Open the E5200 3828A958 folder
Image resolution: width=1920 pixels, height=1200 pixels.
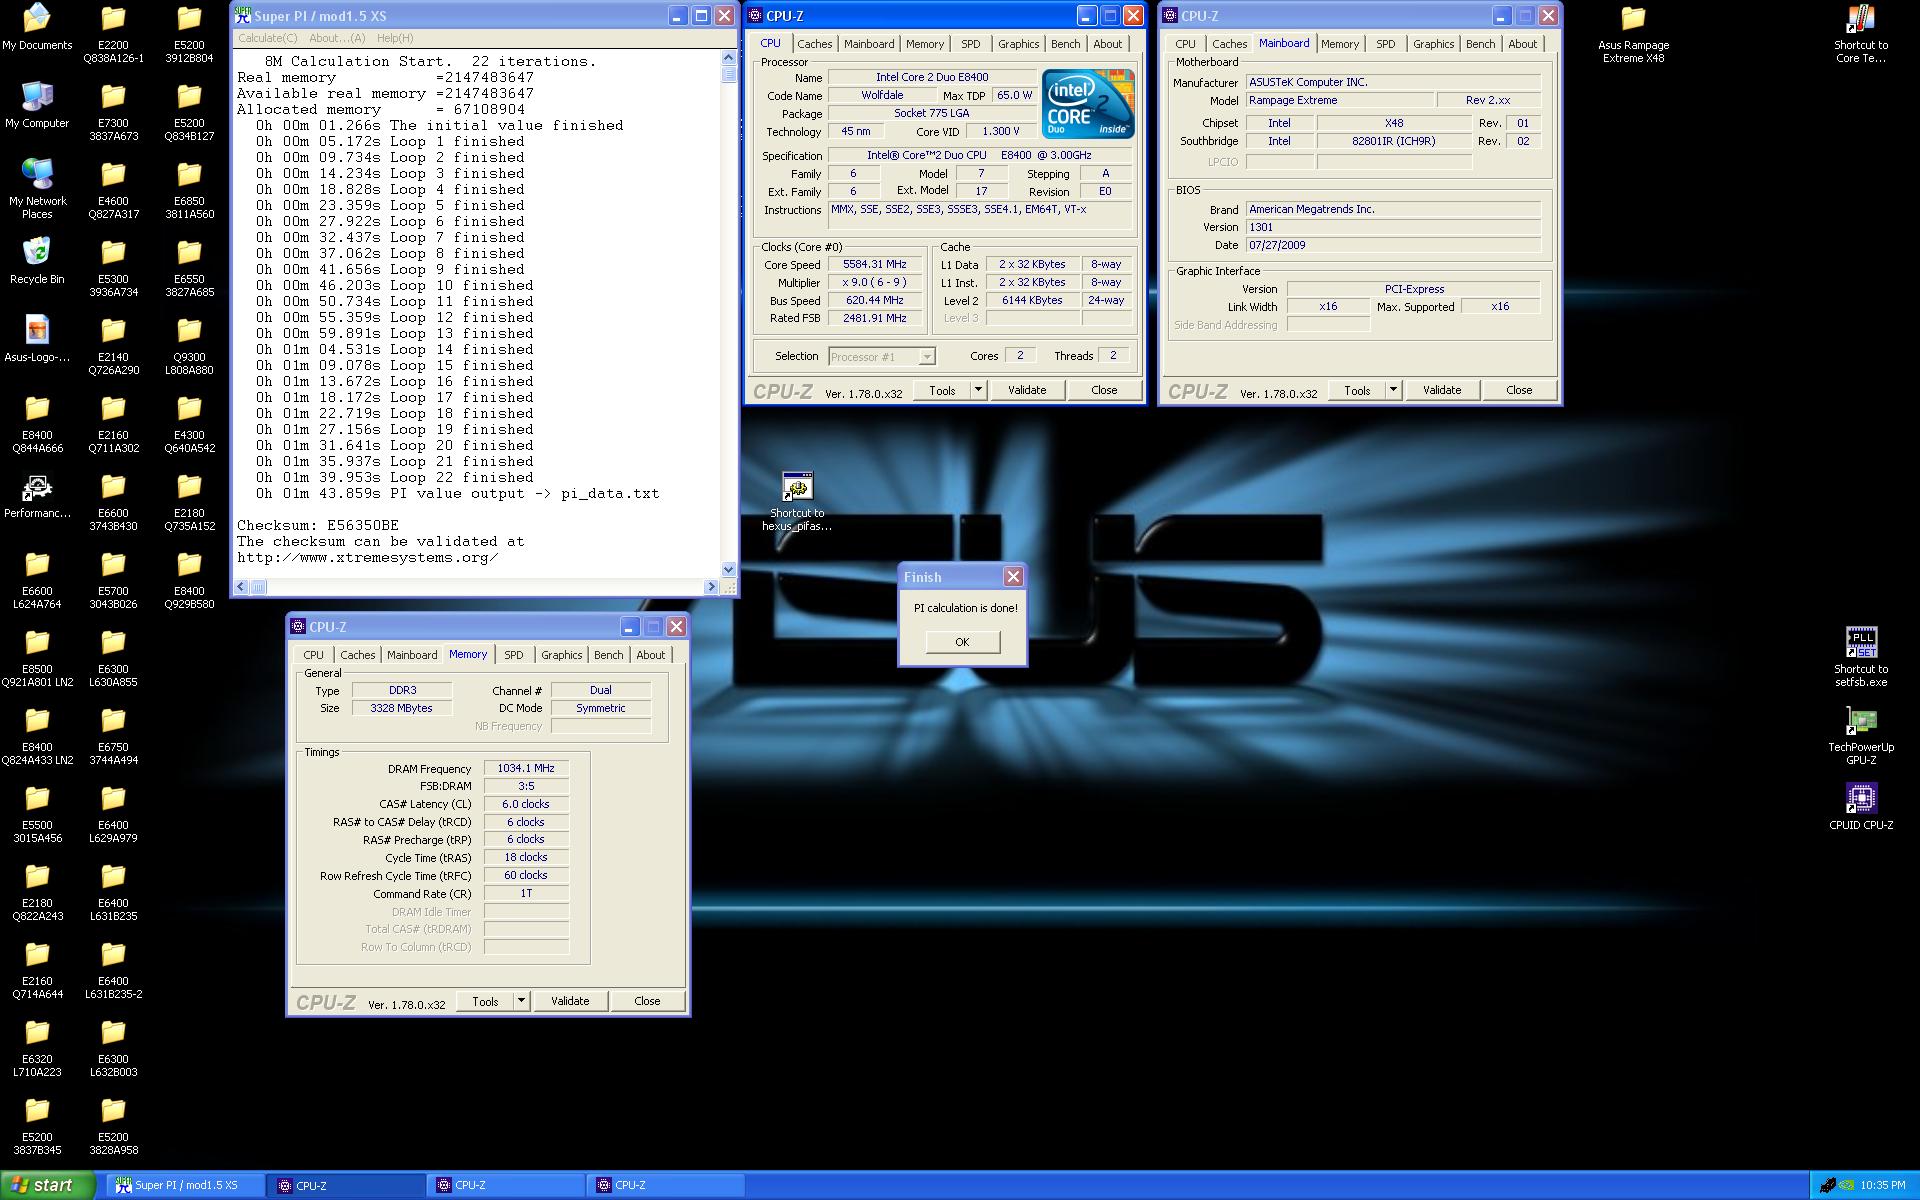[x=113, y=1127]
